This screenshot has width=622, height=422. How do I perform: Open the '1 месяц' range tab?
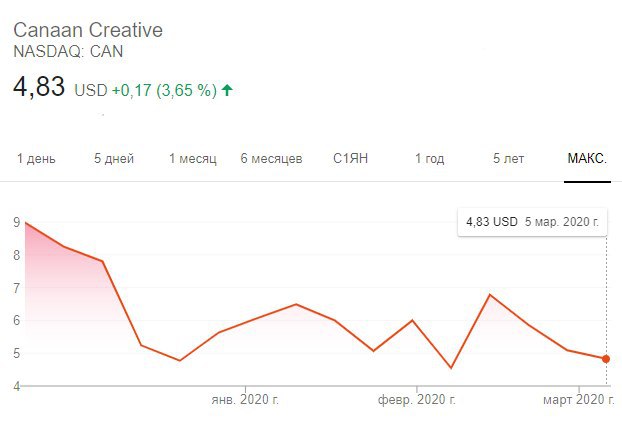[193, 160]
